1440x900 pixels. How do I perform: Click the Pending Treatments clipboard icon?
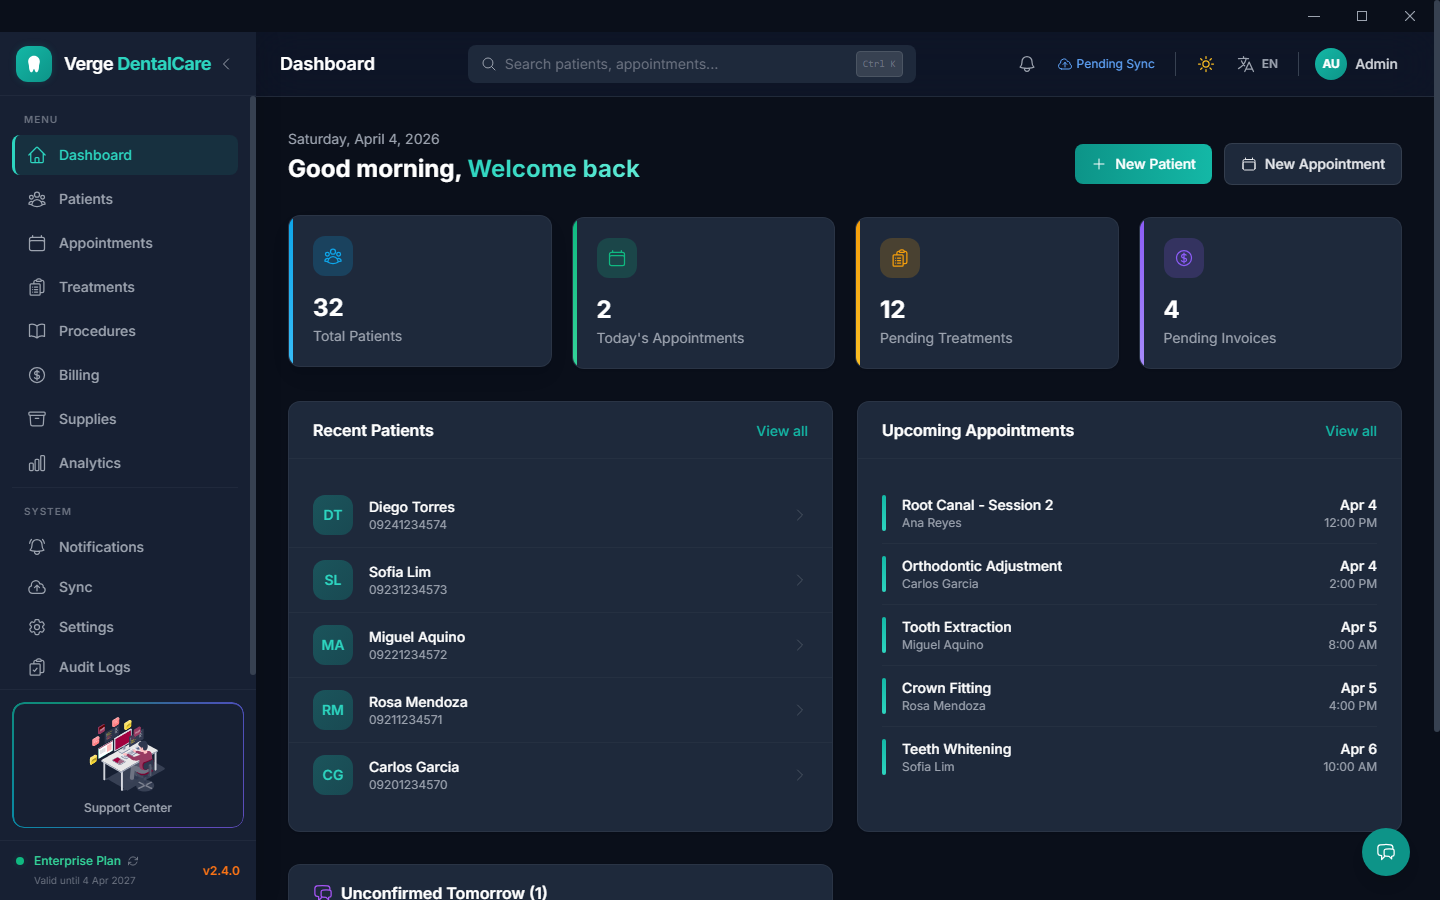[900, 259]
